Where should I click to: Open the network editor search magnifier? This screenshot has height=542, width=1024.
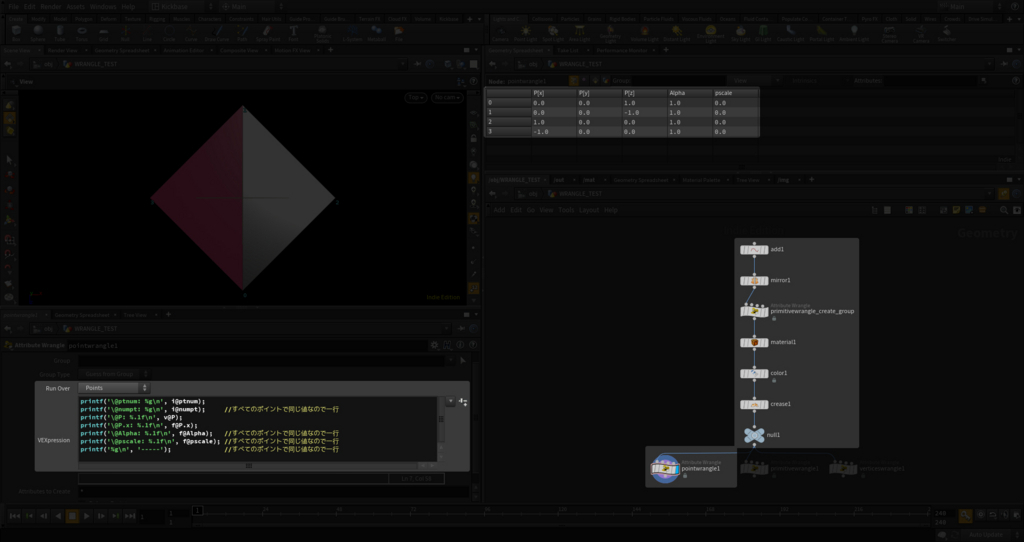pyautogui.click(x=1004, y=210)
